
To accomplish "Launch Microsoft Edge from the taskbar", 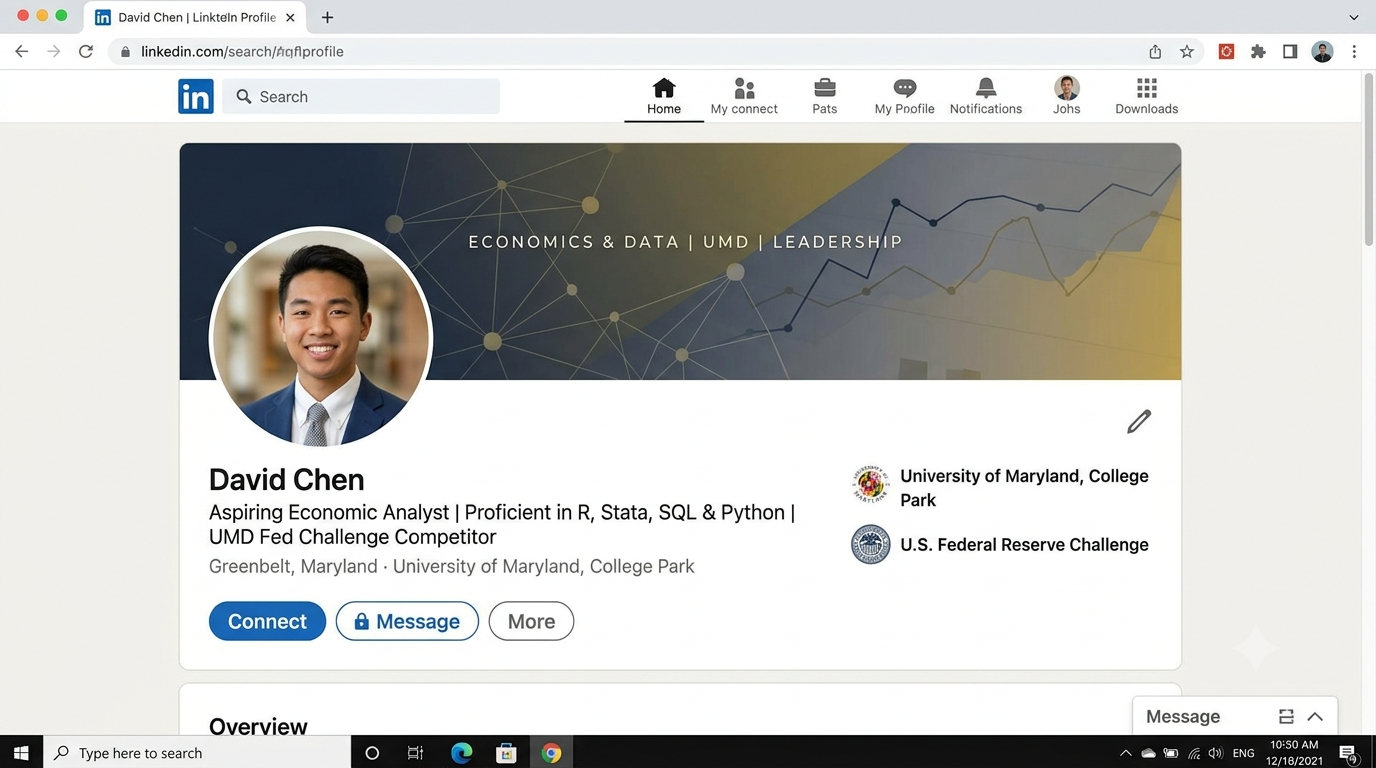I will 461,753.
